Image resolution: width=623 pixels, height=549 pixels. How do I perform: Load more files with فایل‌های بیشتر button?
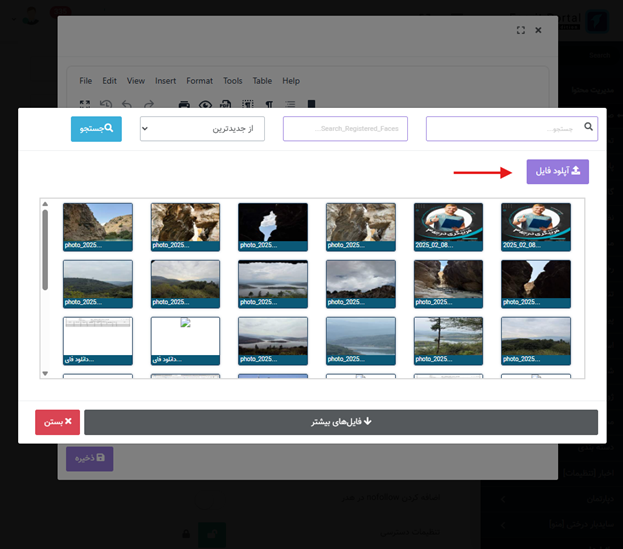click(x=341, y=422)
